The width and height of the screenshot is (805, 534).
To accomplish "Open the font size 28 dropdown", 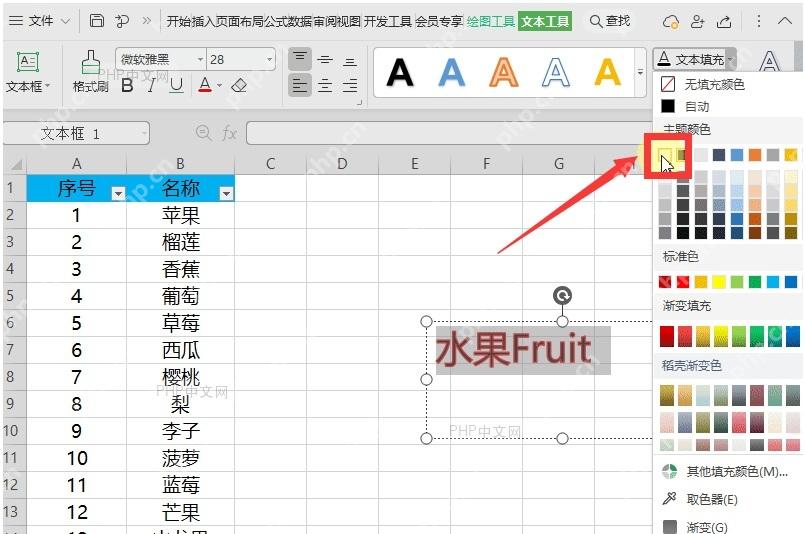I will [269, 60].
